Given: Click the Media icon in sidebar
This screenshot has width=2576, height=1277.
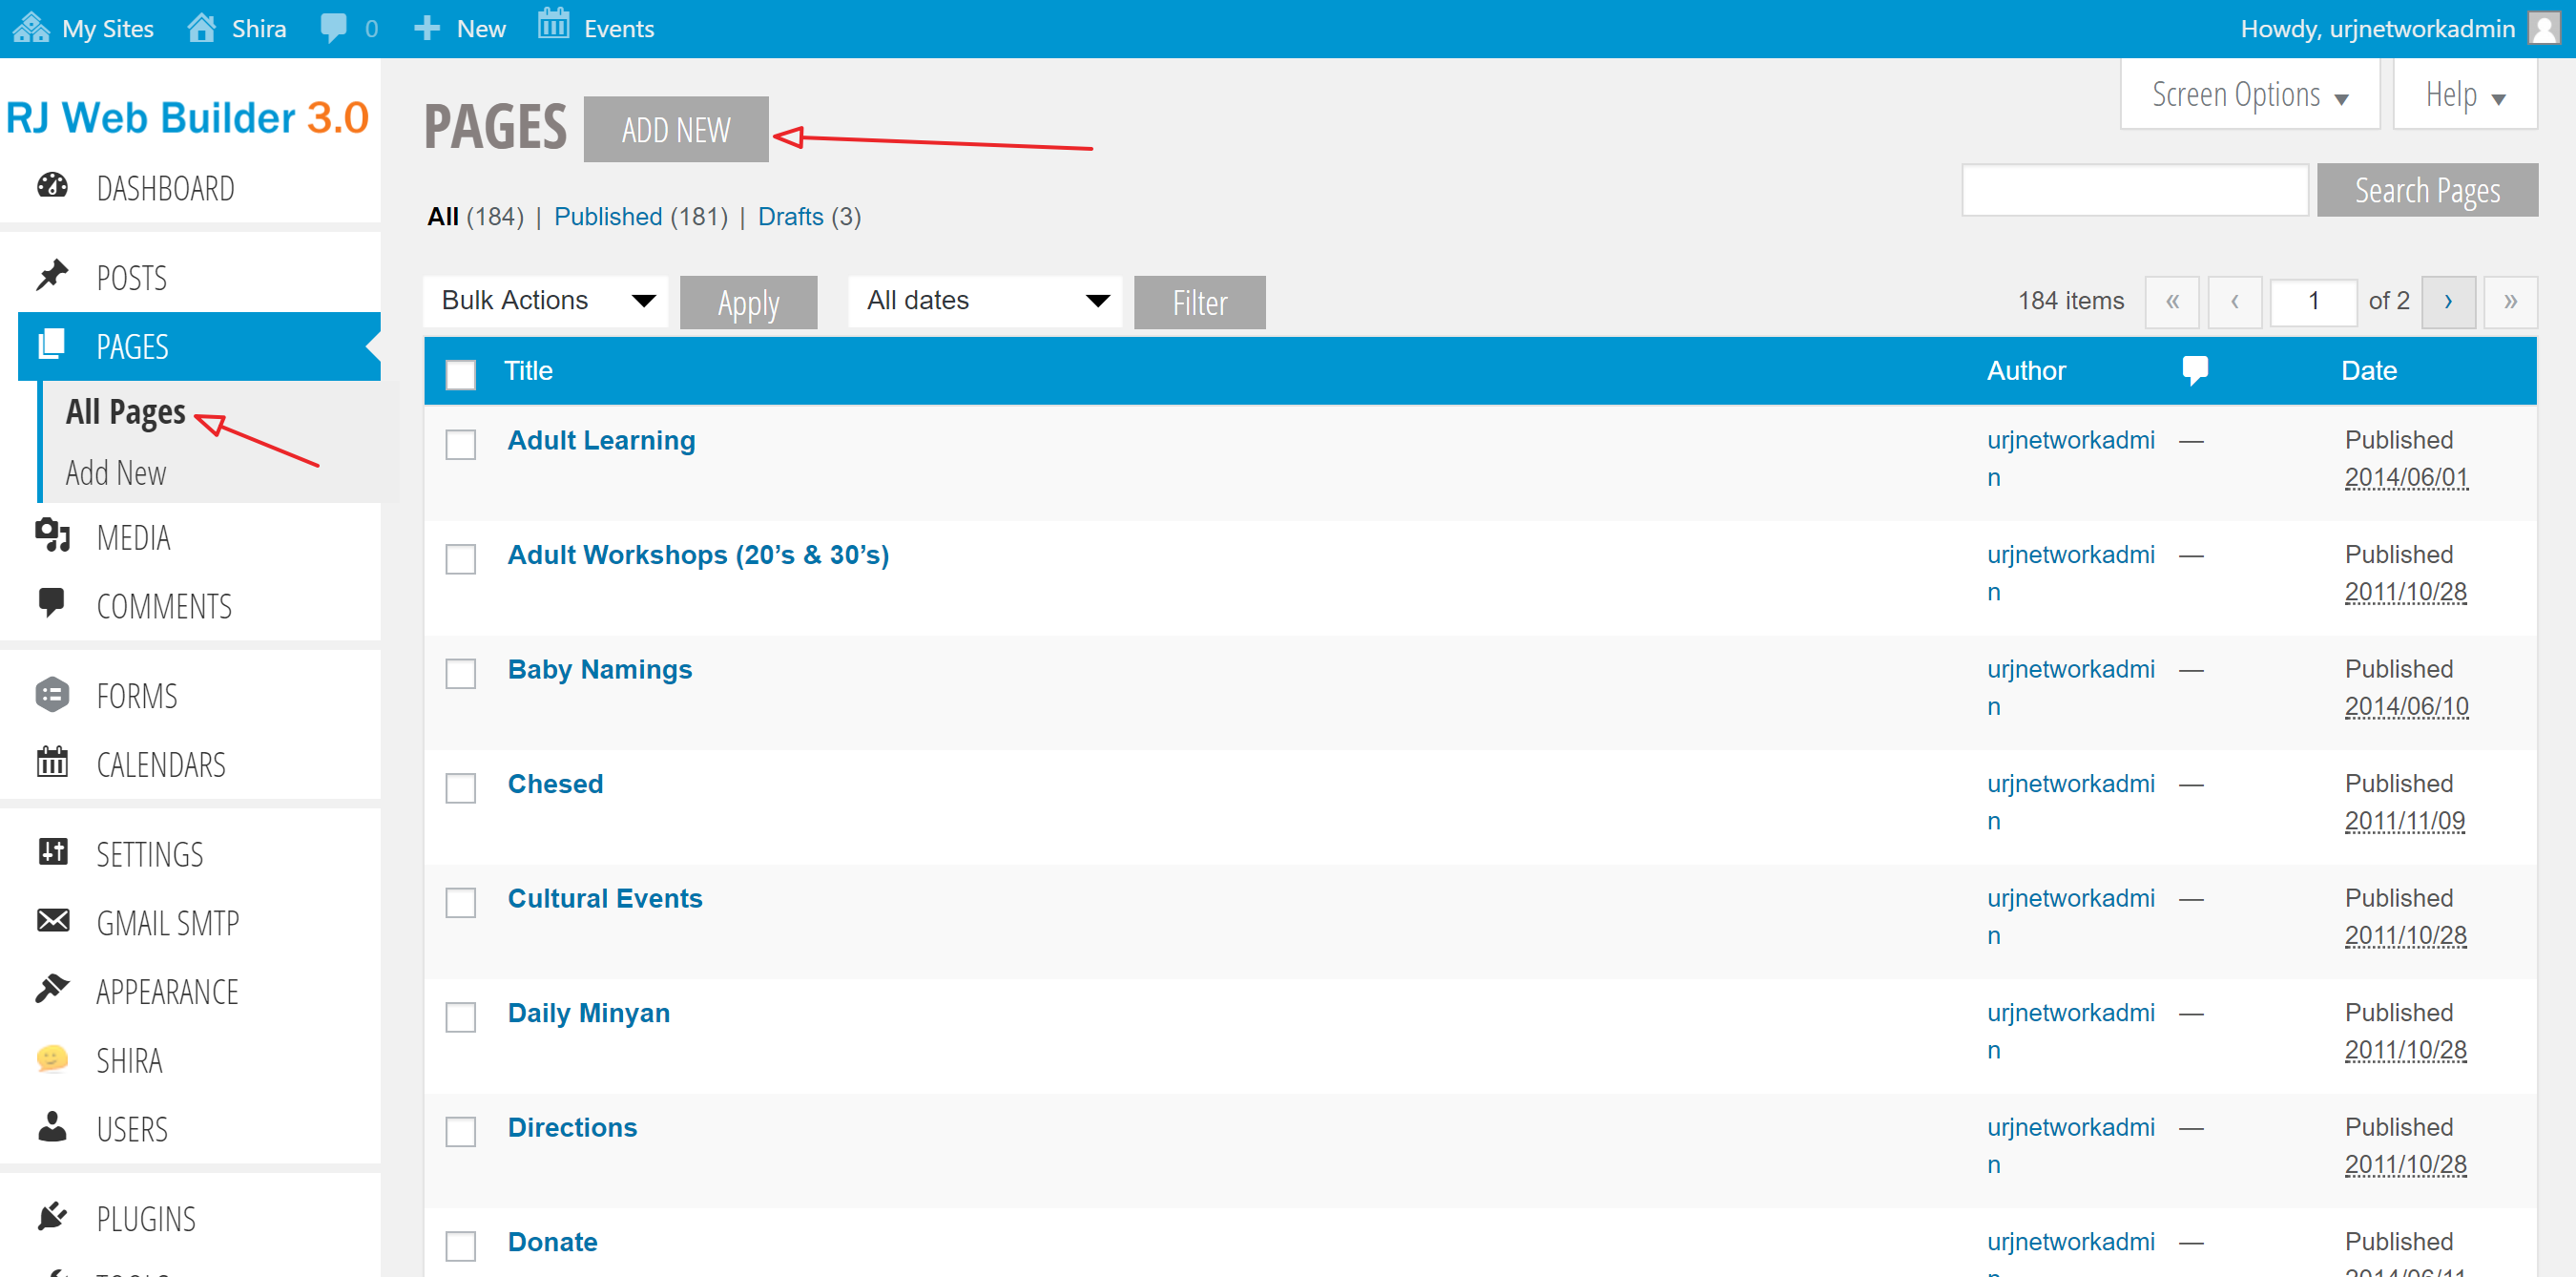Looking at the screenshot, I should [52, 535].
